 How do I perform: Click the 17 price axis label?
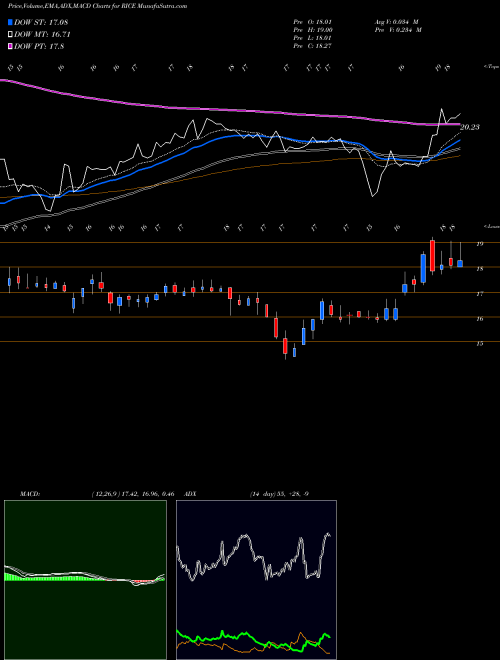click(480, 294)
